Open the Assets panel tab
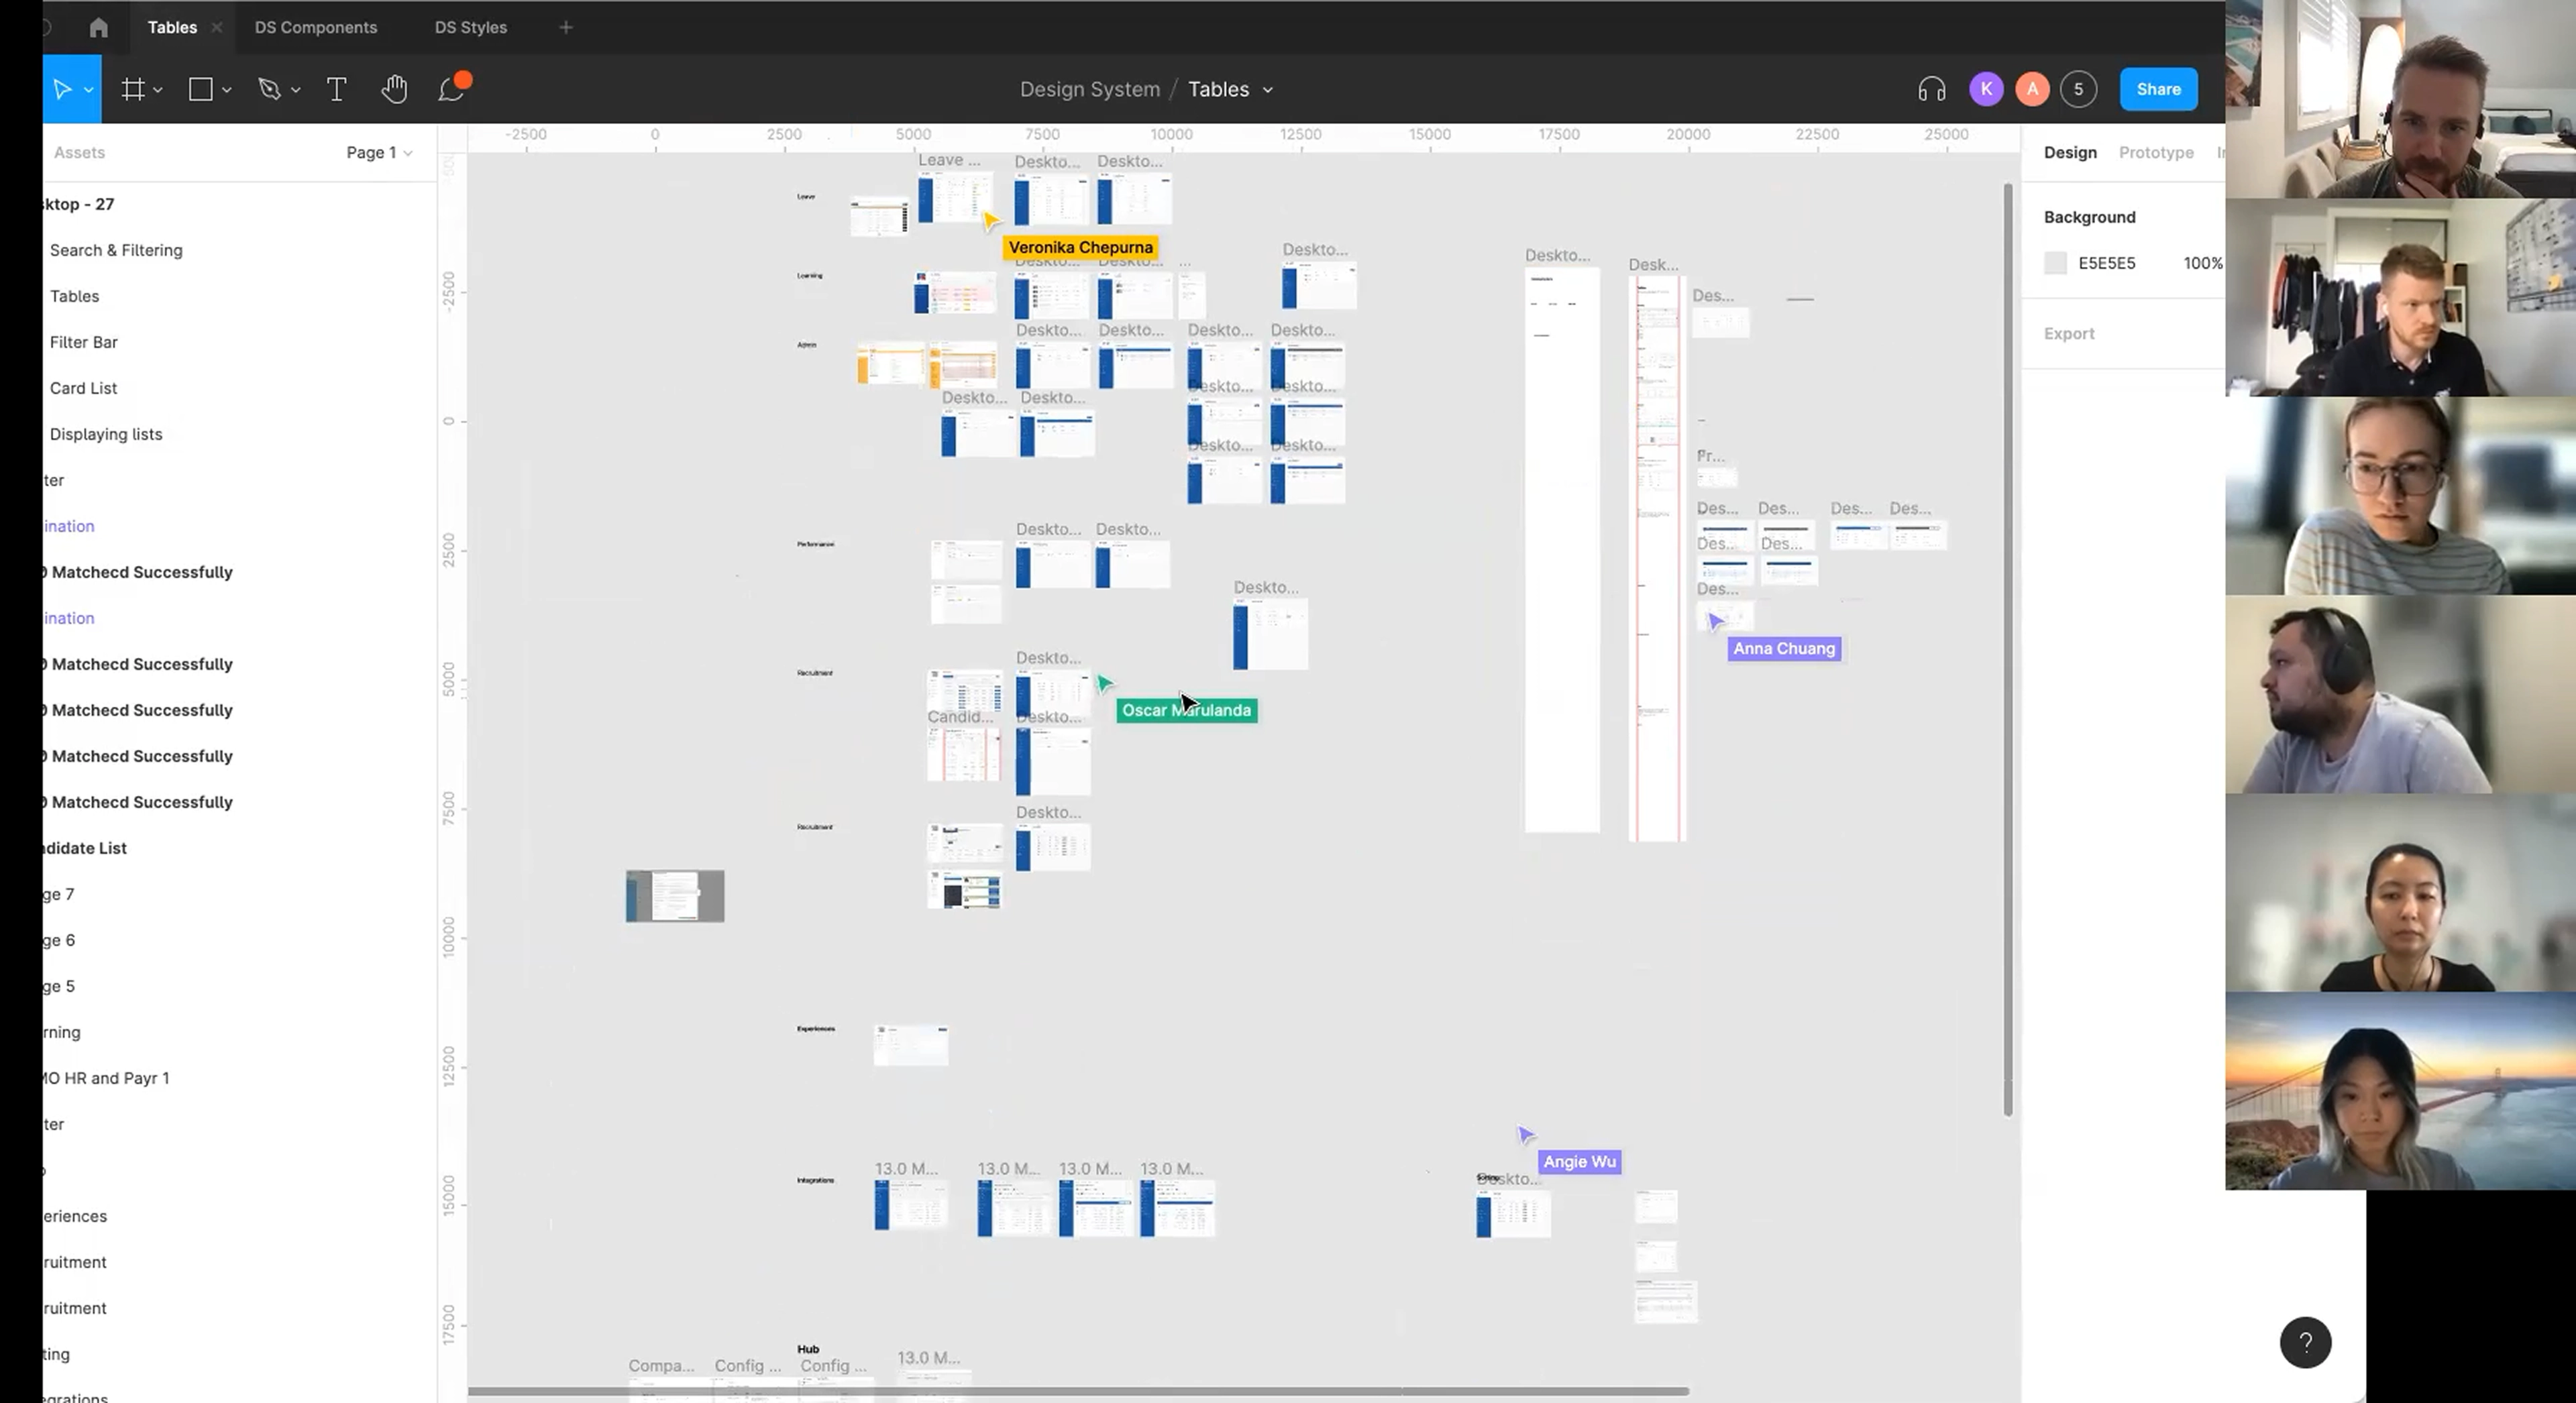The height and width of the screenshot is (1403, 2576). pyautogui.click(x=79, y=152)
